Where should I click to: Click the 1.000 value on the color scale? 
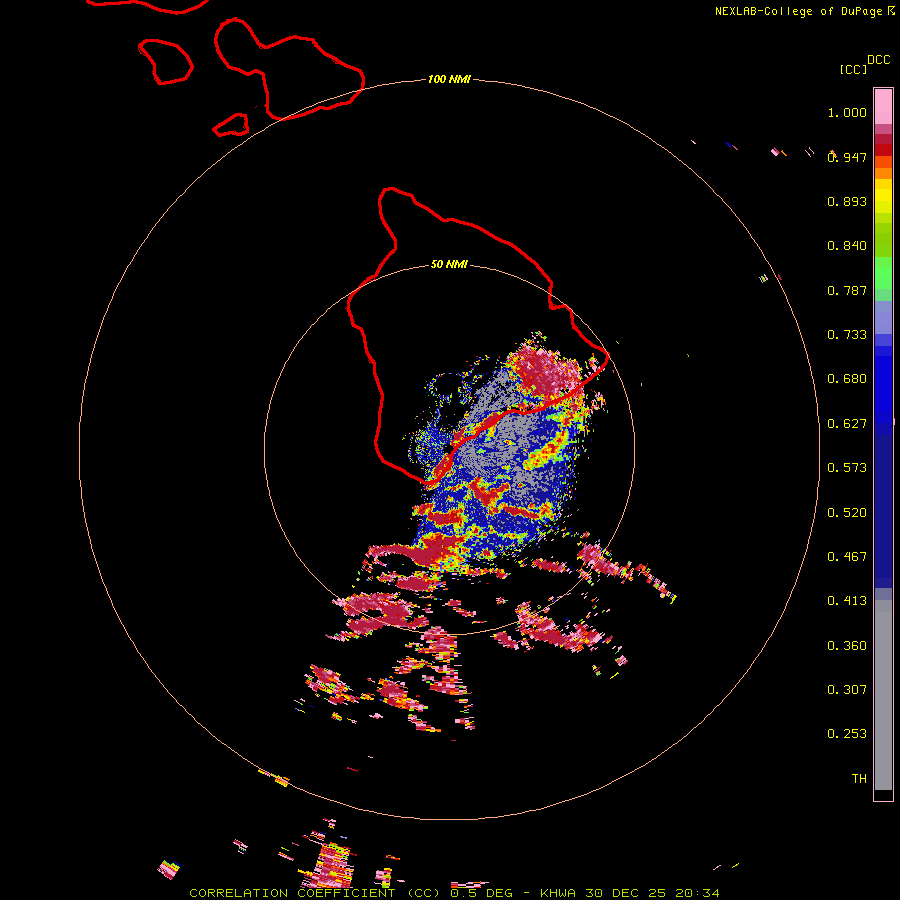point(847,112)
